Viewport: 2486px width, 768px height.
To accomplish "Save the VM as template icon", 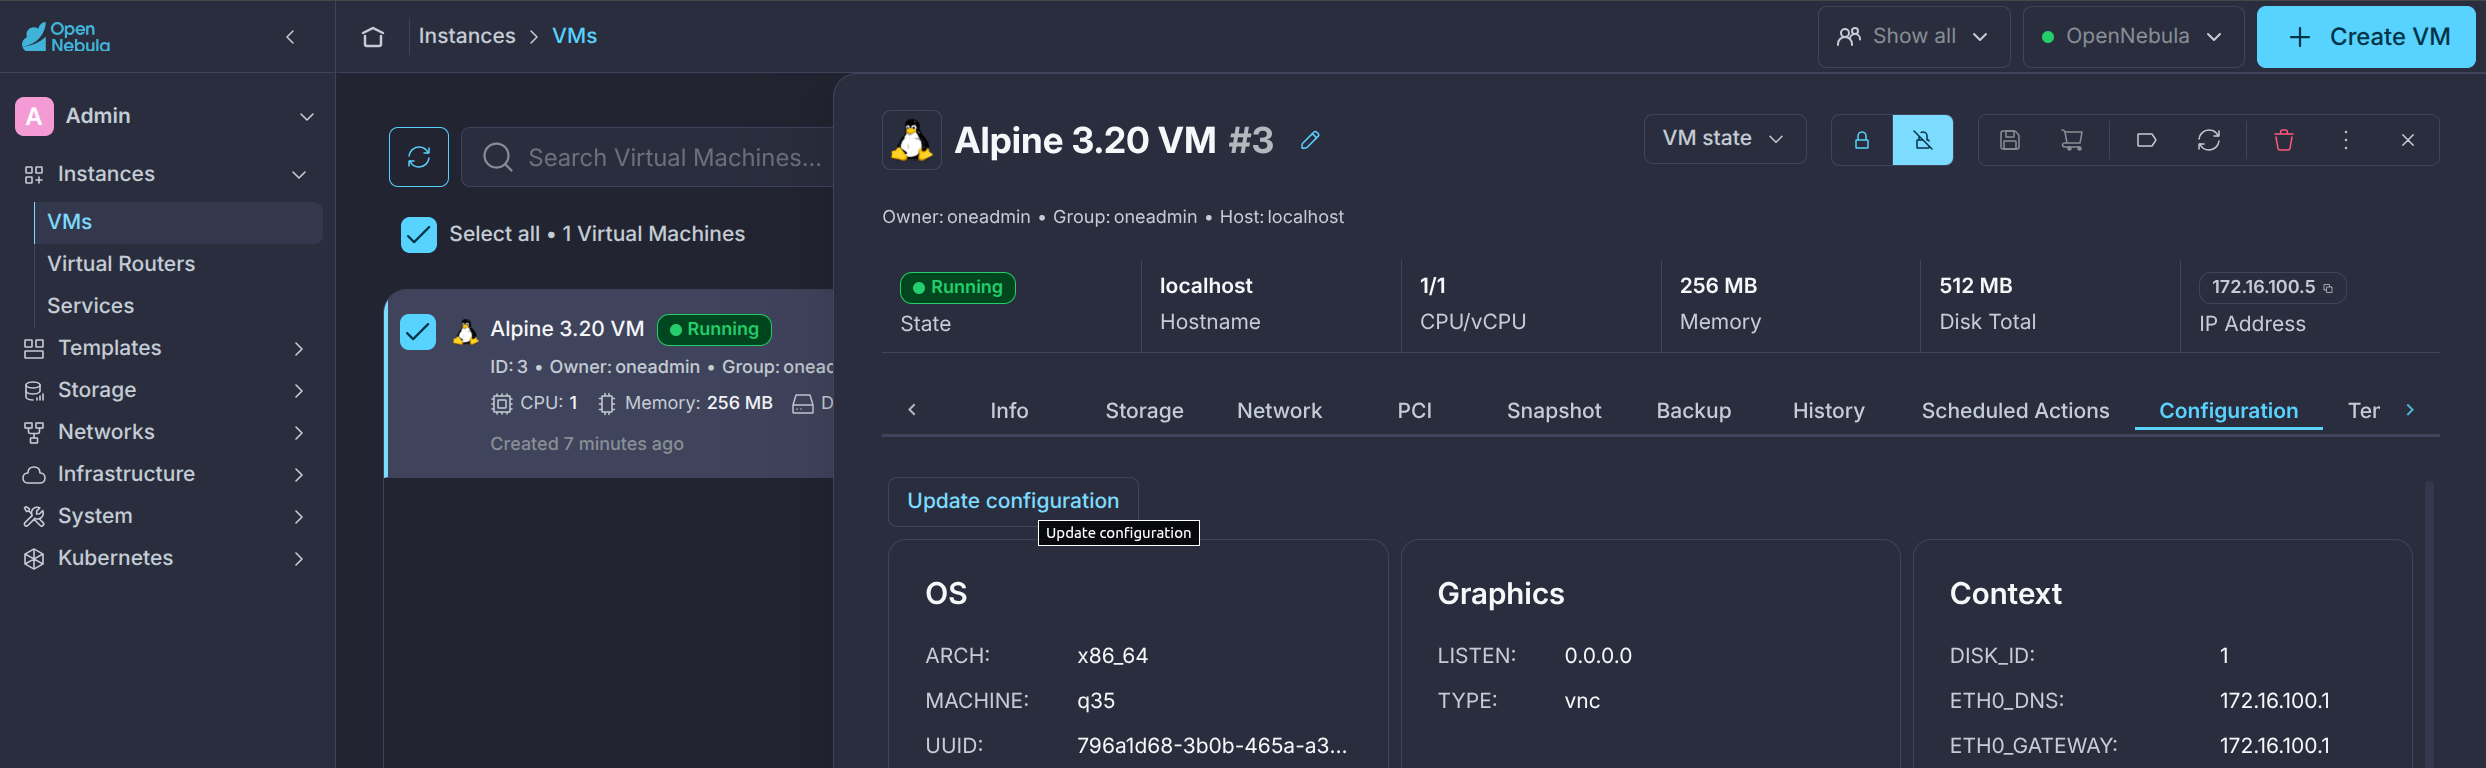I will coord(2010,140).
